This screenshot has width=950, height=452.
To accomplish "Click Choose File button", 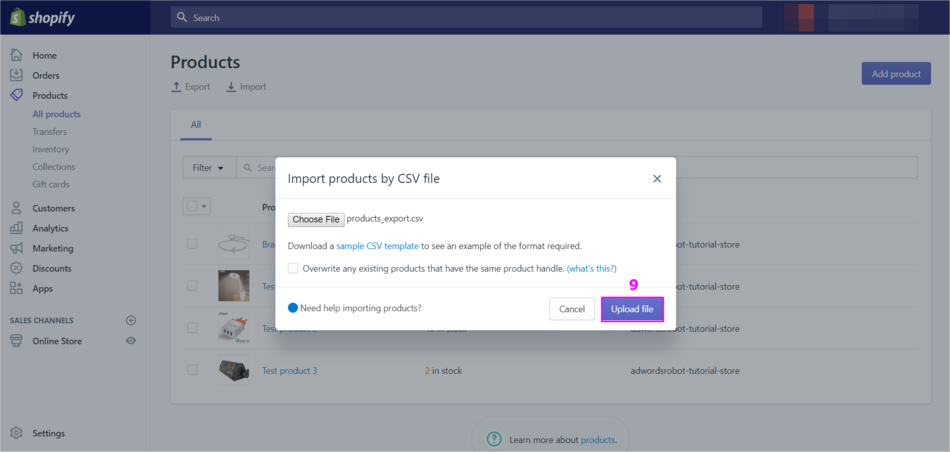I will pos(316,219).
